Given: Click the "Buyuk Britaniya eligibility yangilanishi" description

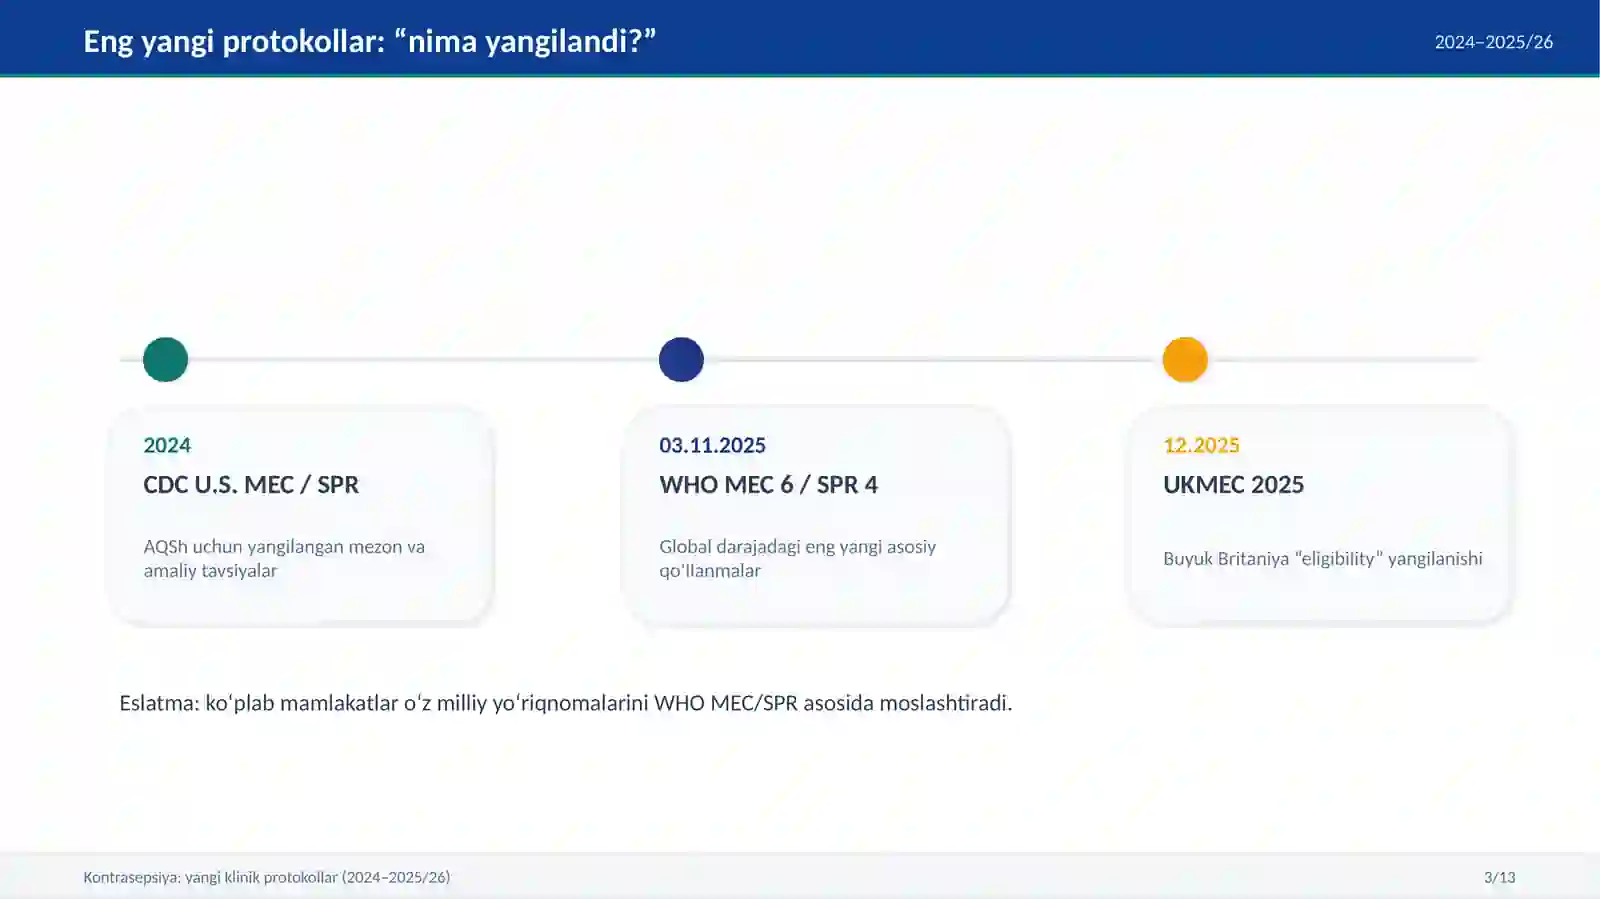Looking at the screenshot, I should point(1323,558).
